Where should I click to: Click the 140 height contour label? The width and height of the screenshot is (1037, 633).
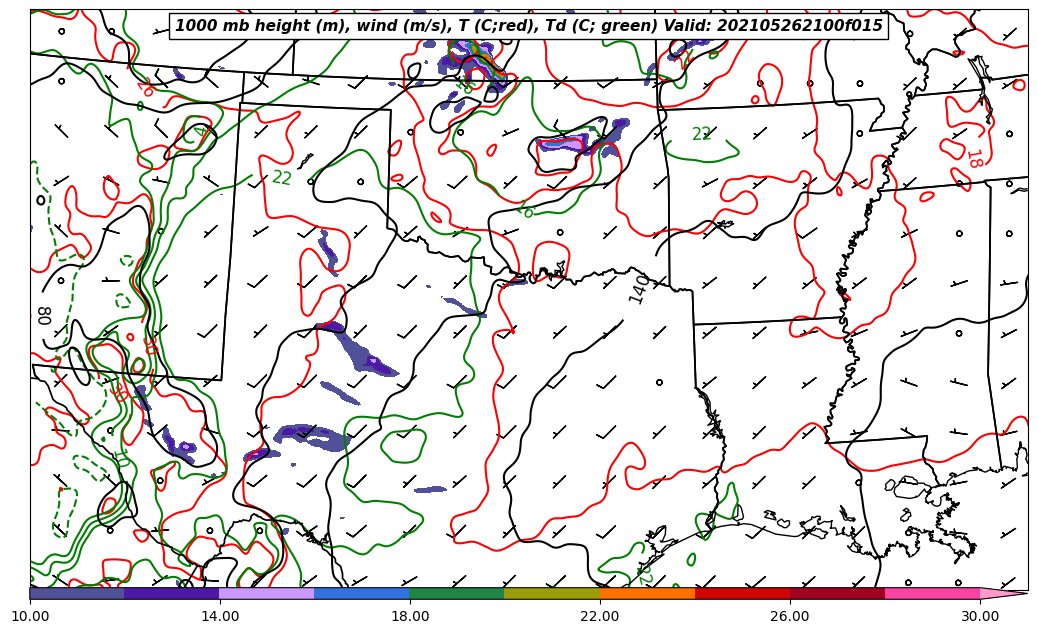(x=639, y=290)
